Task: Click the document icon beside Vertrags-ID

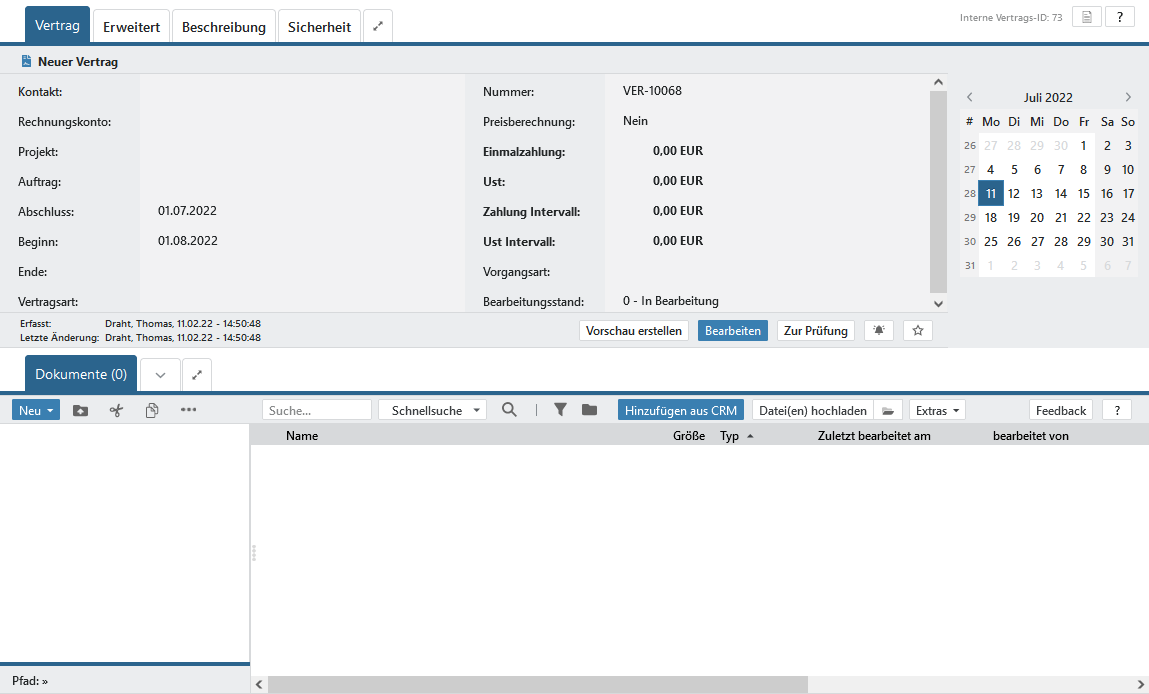Action: click(x=1086, y=17)
